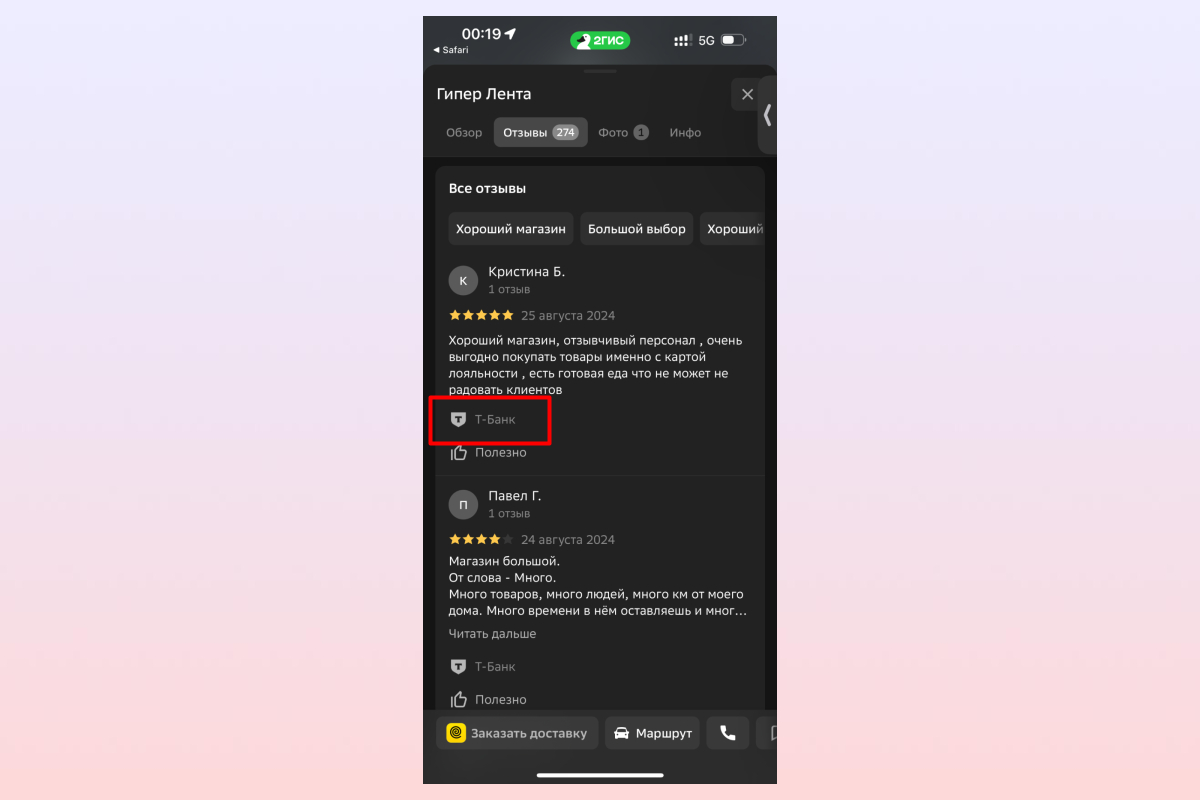Tap the Заказать доставку button
This screenshot has width=1200, height=800.
517,733
